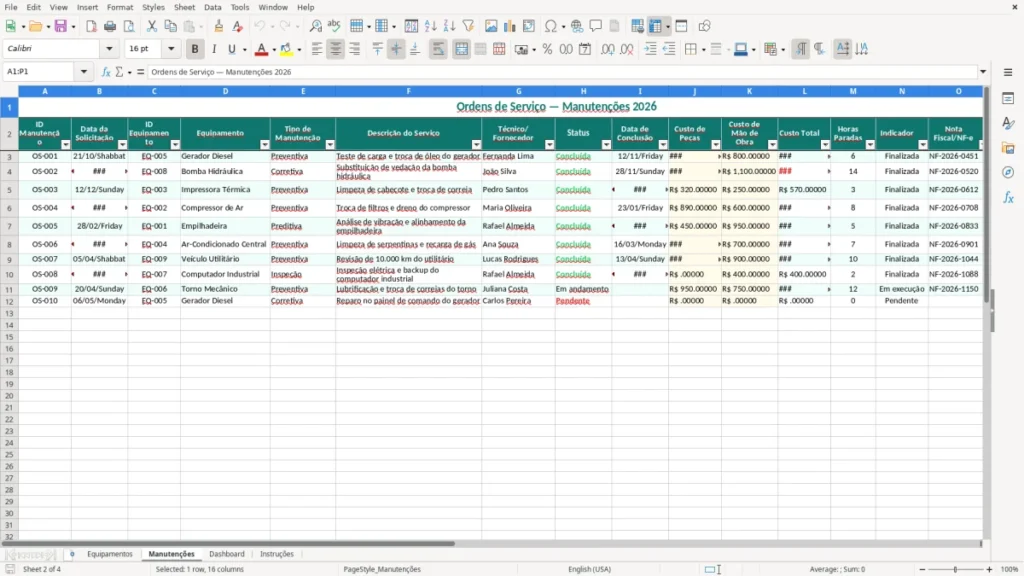The height and width of the screenshot is (576, 1024).
Task: Print the document via printer icon
Action: pyautogui.click(x=110, y=26)
